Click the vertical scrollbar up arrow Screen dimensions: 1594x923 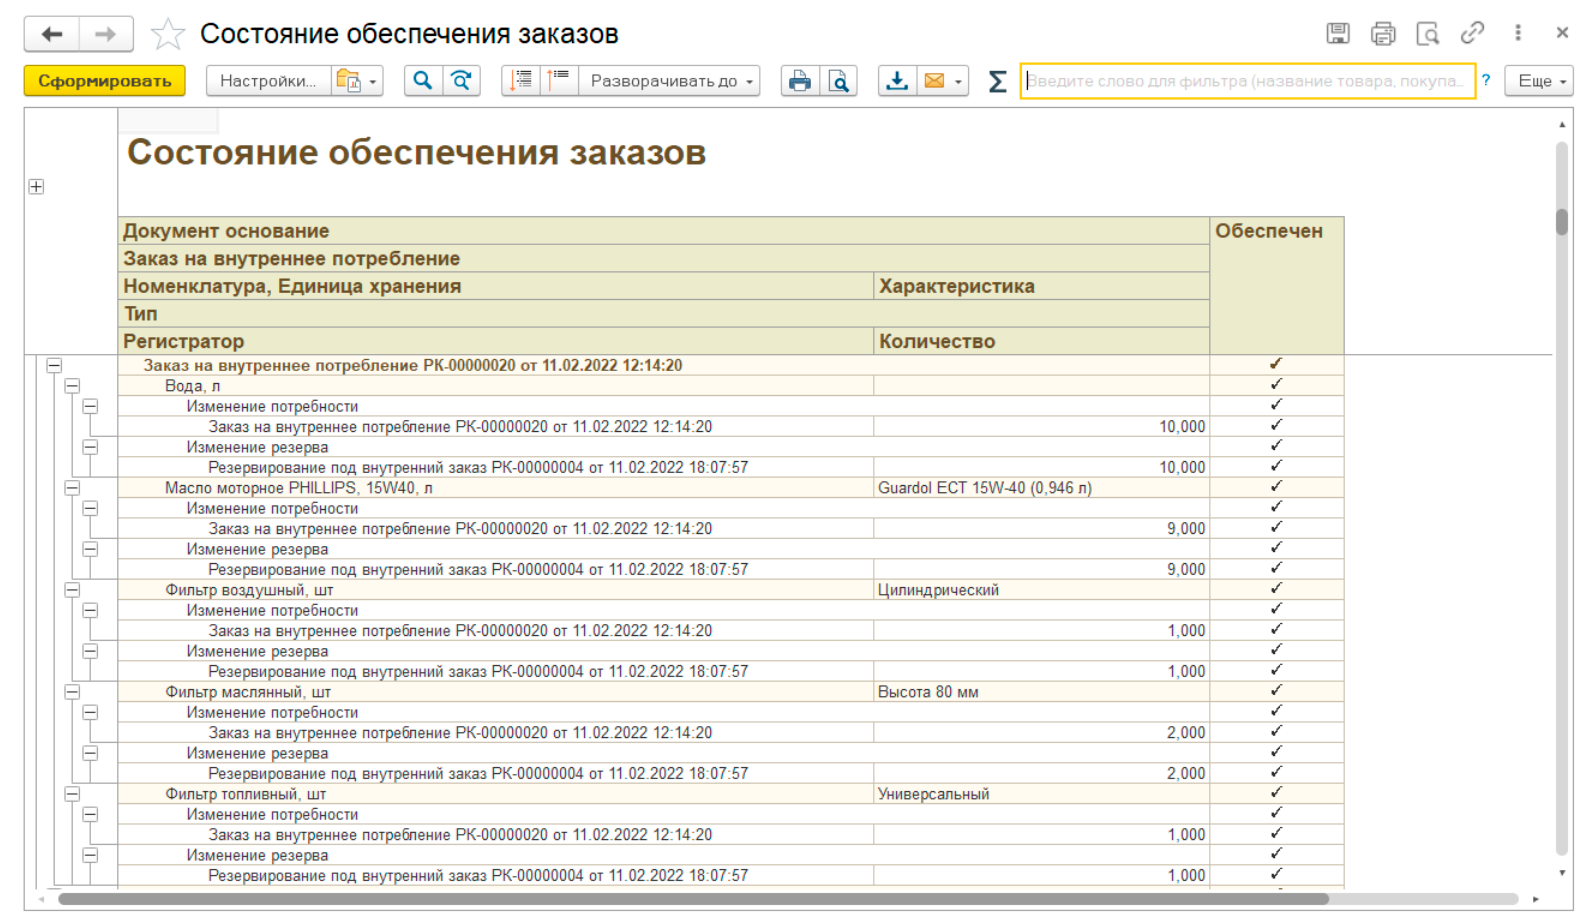pyautogui.click(x=1562, y=124)
